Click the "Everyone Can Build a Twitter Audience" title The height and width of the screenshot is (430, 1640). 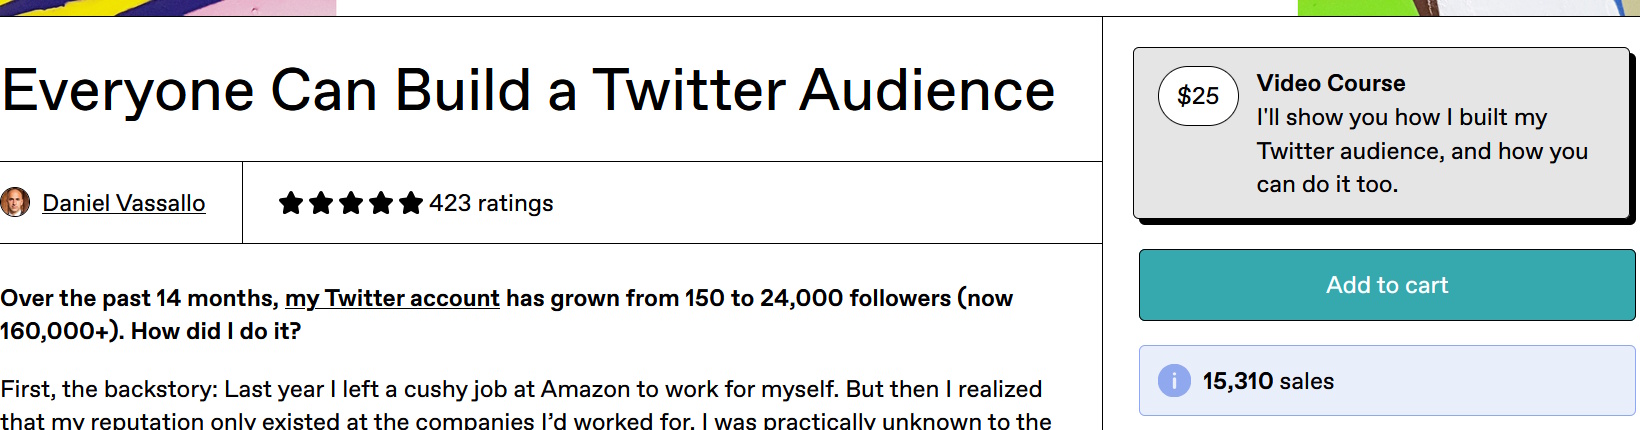click(x=528, y=90)
